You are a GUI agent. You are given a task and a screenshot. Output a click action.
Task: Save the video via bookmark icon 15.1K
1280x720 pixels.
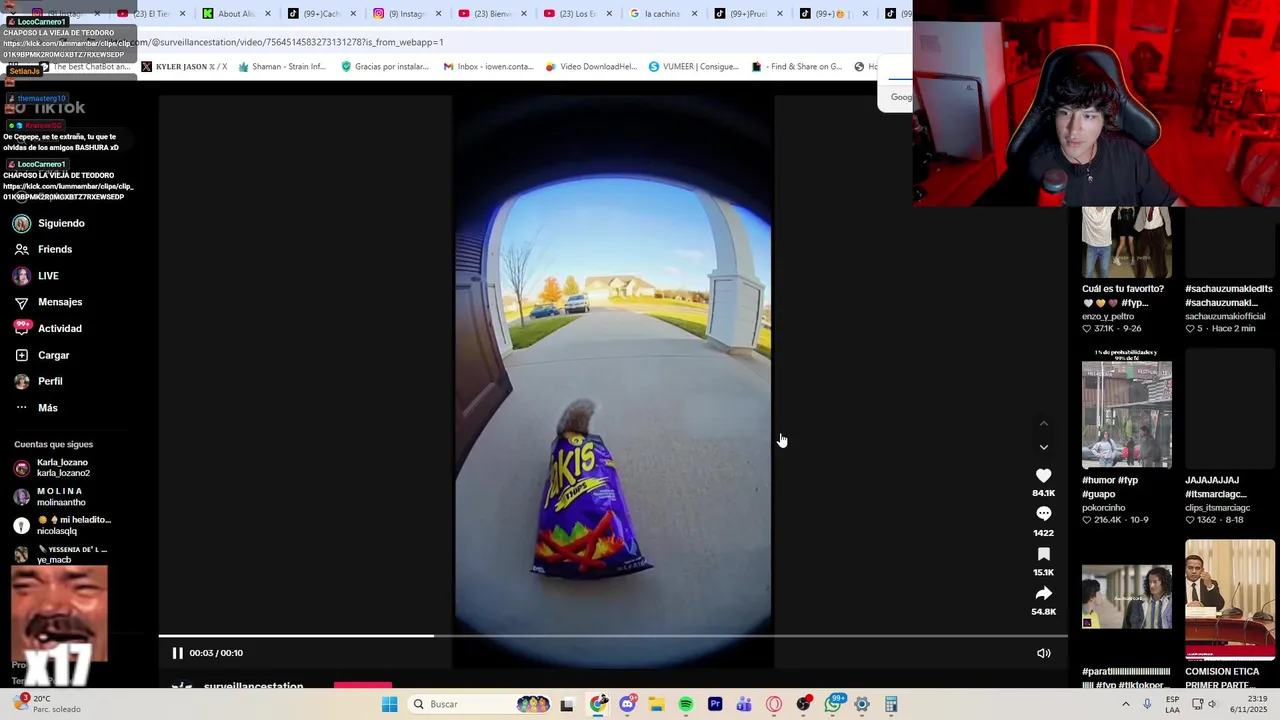click(1043, 554)
